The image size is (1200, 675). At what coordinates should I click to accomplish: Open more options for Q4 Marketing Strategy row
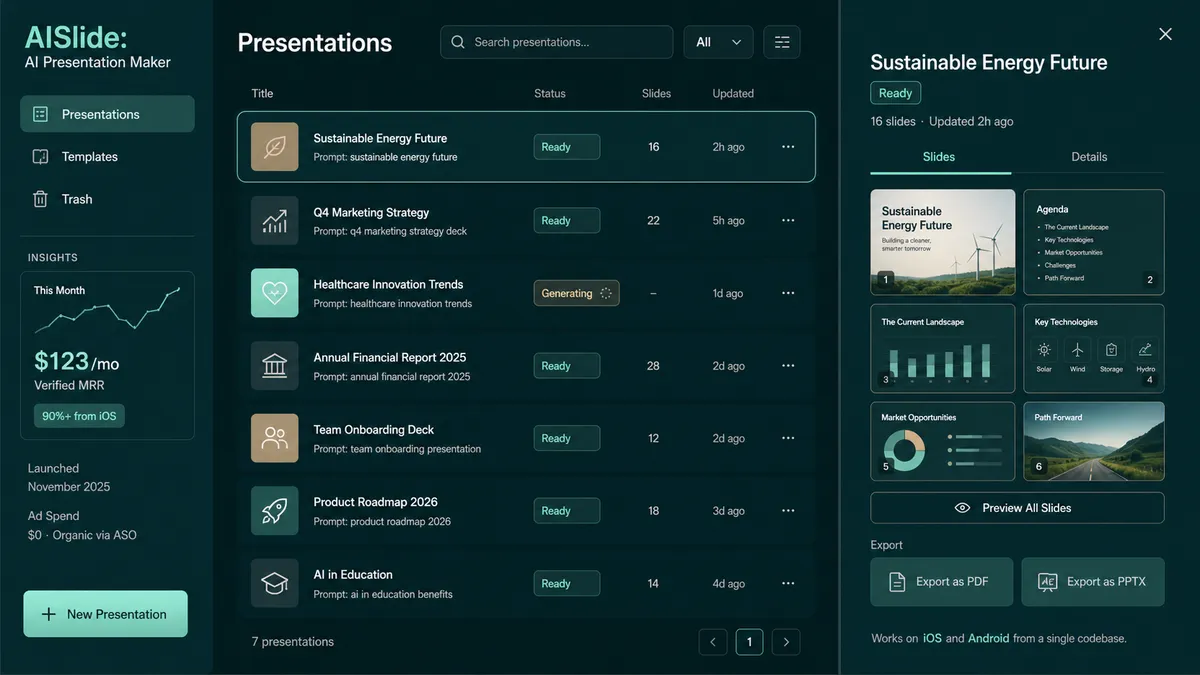tap(788, 221)
